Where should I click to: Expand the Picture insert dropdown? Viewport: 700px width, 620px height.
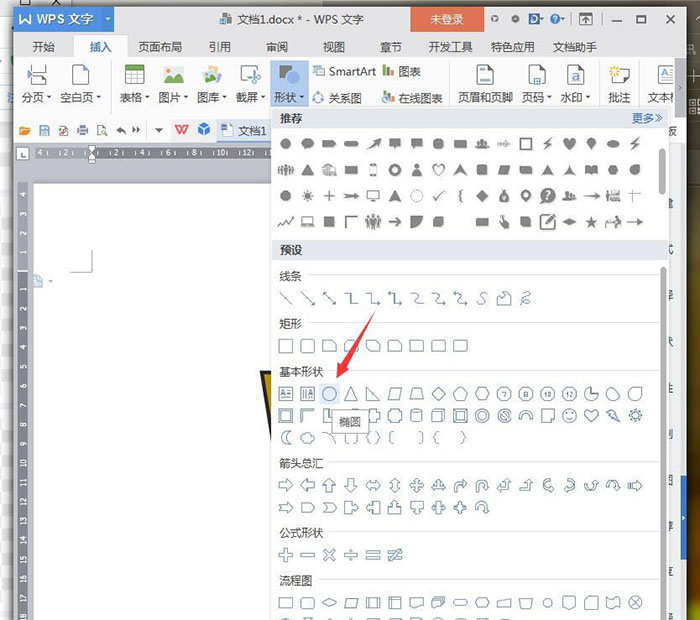click(173, 85)
